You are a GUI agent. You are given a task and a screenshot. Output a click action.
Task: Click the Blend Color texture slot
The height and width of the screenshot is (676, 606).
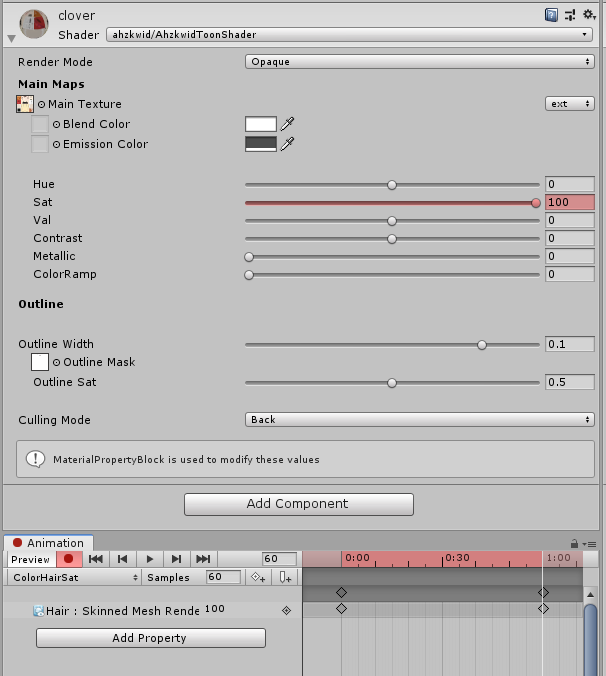click(40, 124)
